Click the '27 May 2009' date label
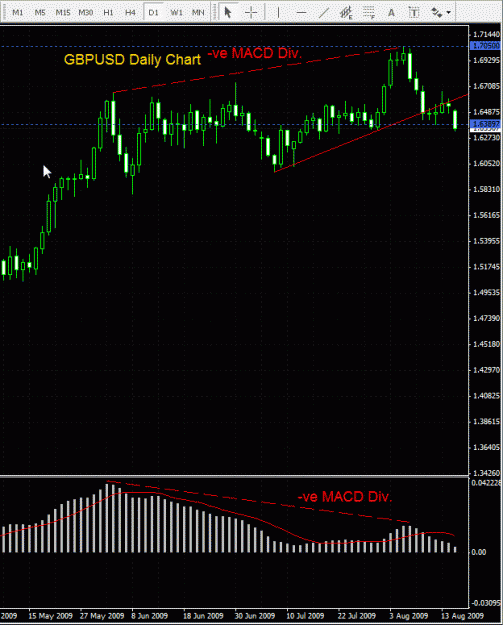 [102, 616]
